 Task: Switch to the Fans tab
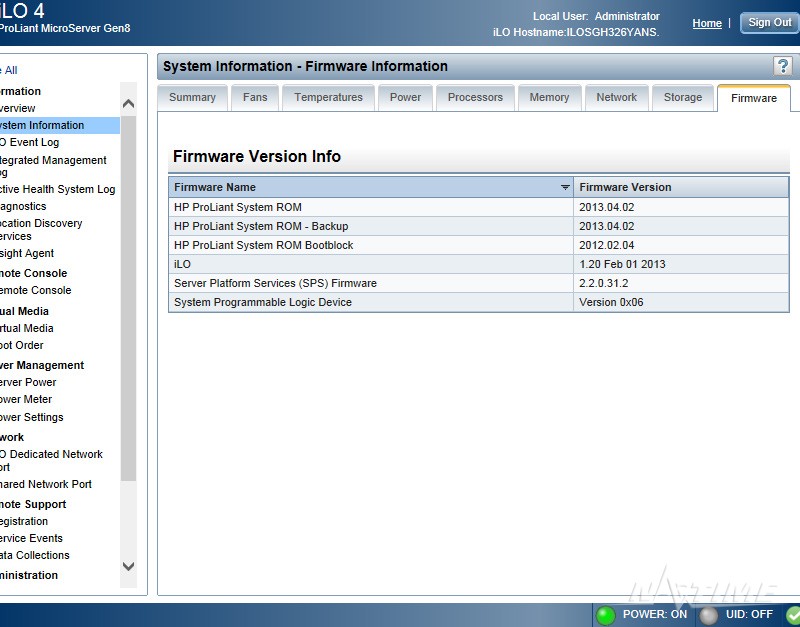[x=255, y=97]
